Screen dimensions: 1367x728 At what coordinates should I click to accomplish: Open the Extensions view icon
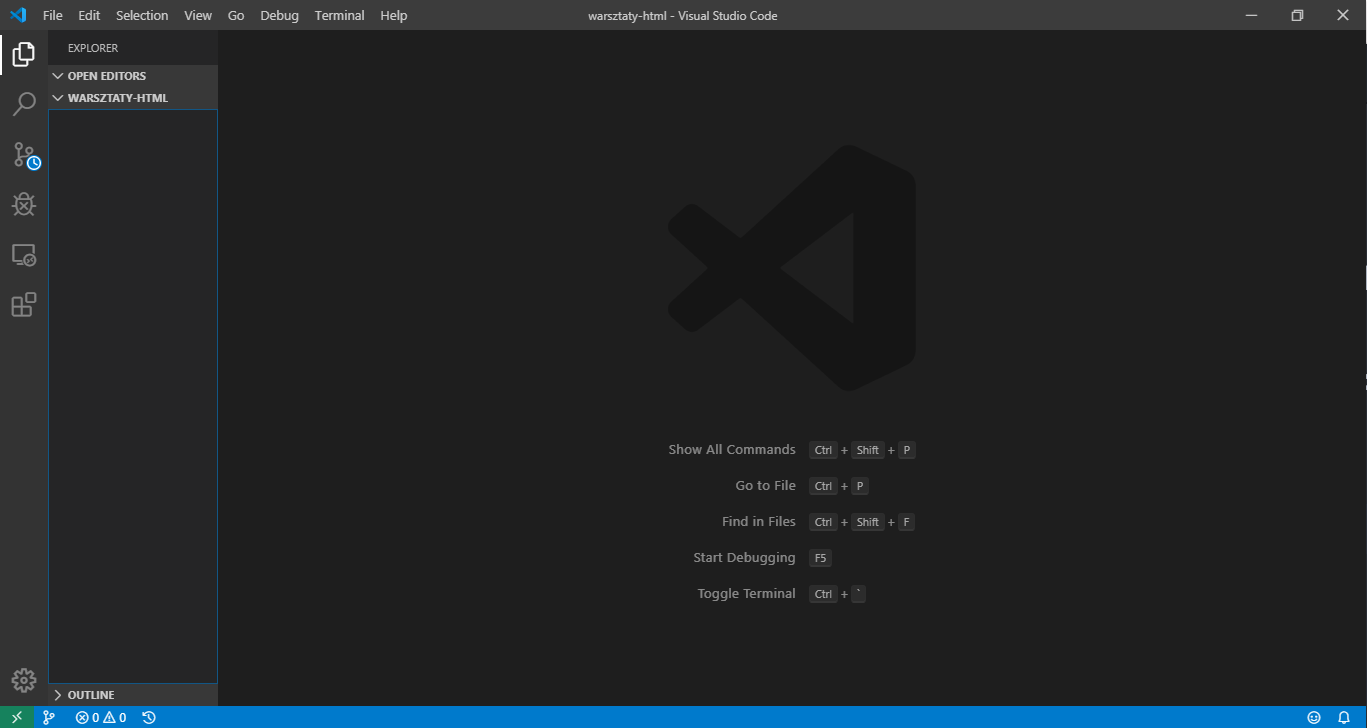tap(24, 304)
